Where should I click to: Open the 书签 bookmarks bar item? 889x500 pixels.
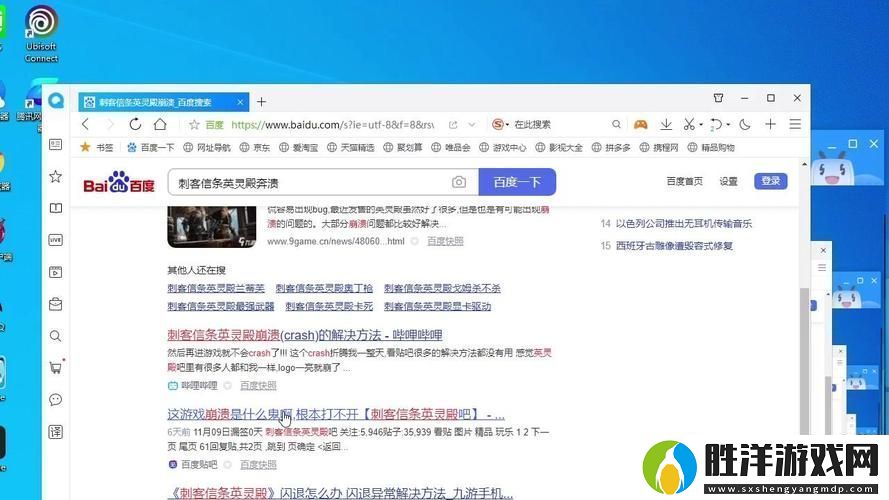coord(97,147)
